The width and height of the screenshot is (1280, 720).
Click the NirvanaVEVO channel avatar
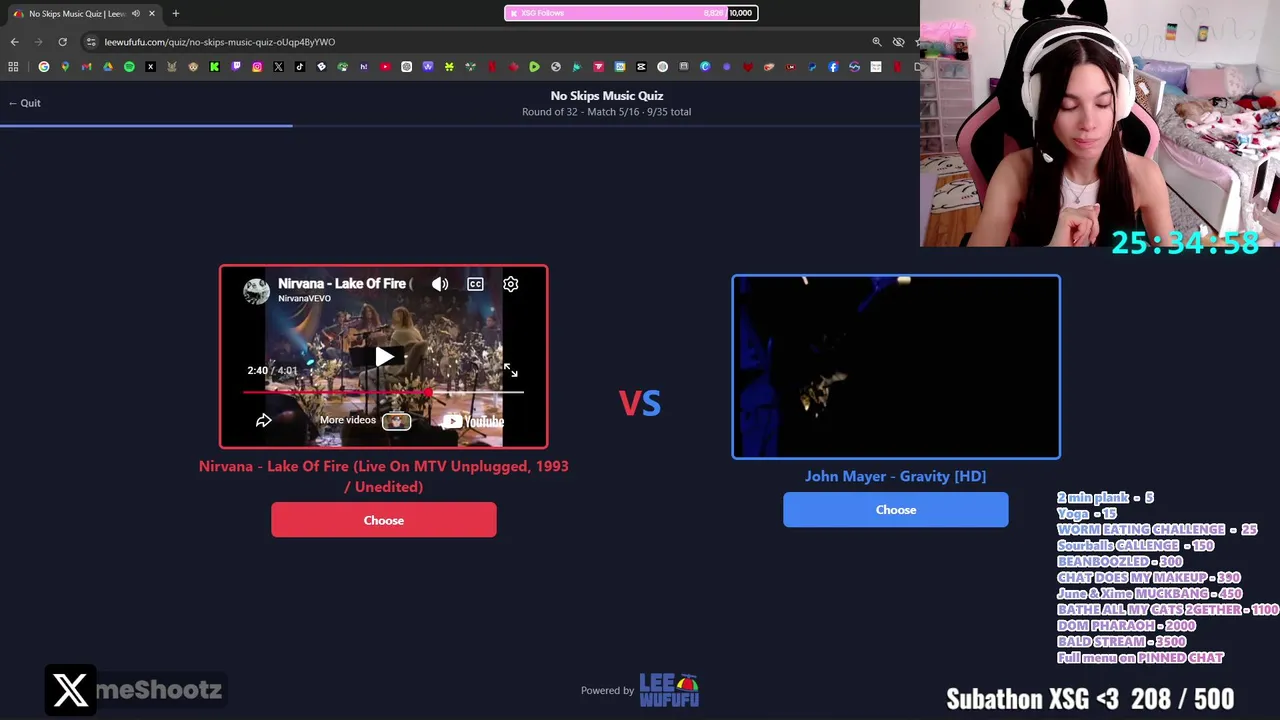point(256,290)
